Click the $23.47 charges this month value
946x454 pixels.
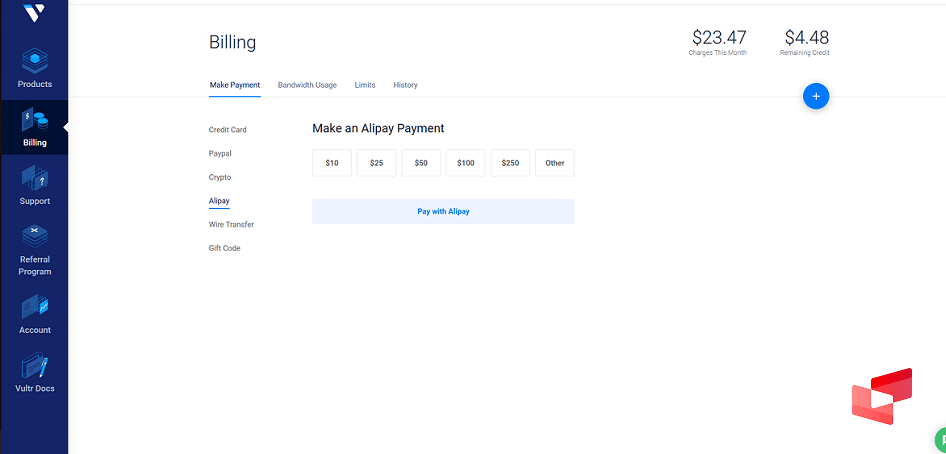click(x=719, y=37)
